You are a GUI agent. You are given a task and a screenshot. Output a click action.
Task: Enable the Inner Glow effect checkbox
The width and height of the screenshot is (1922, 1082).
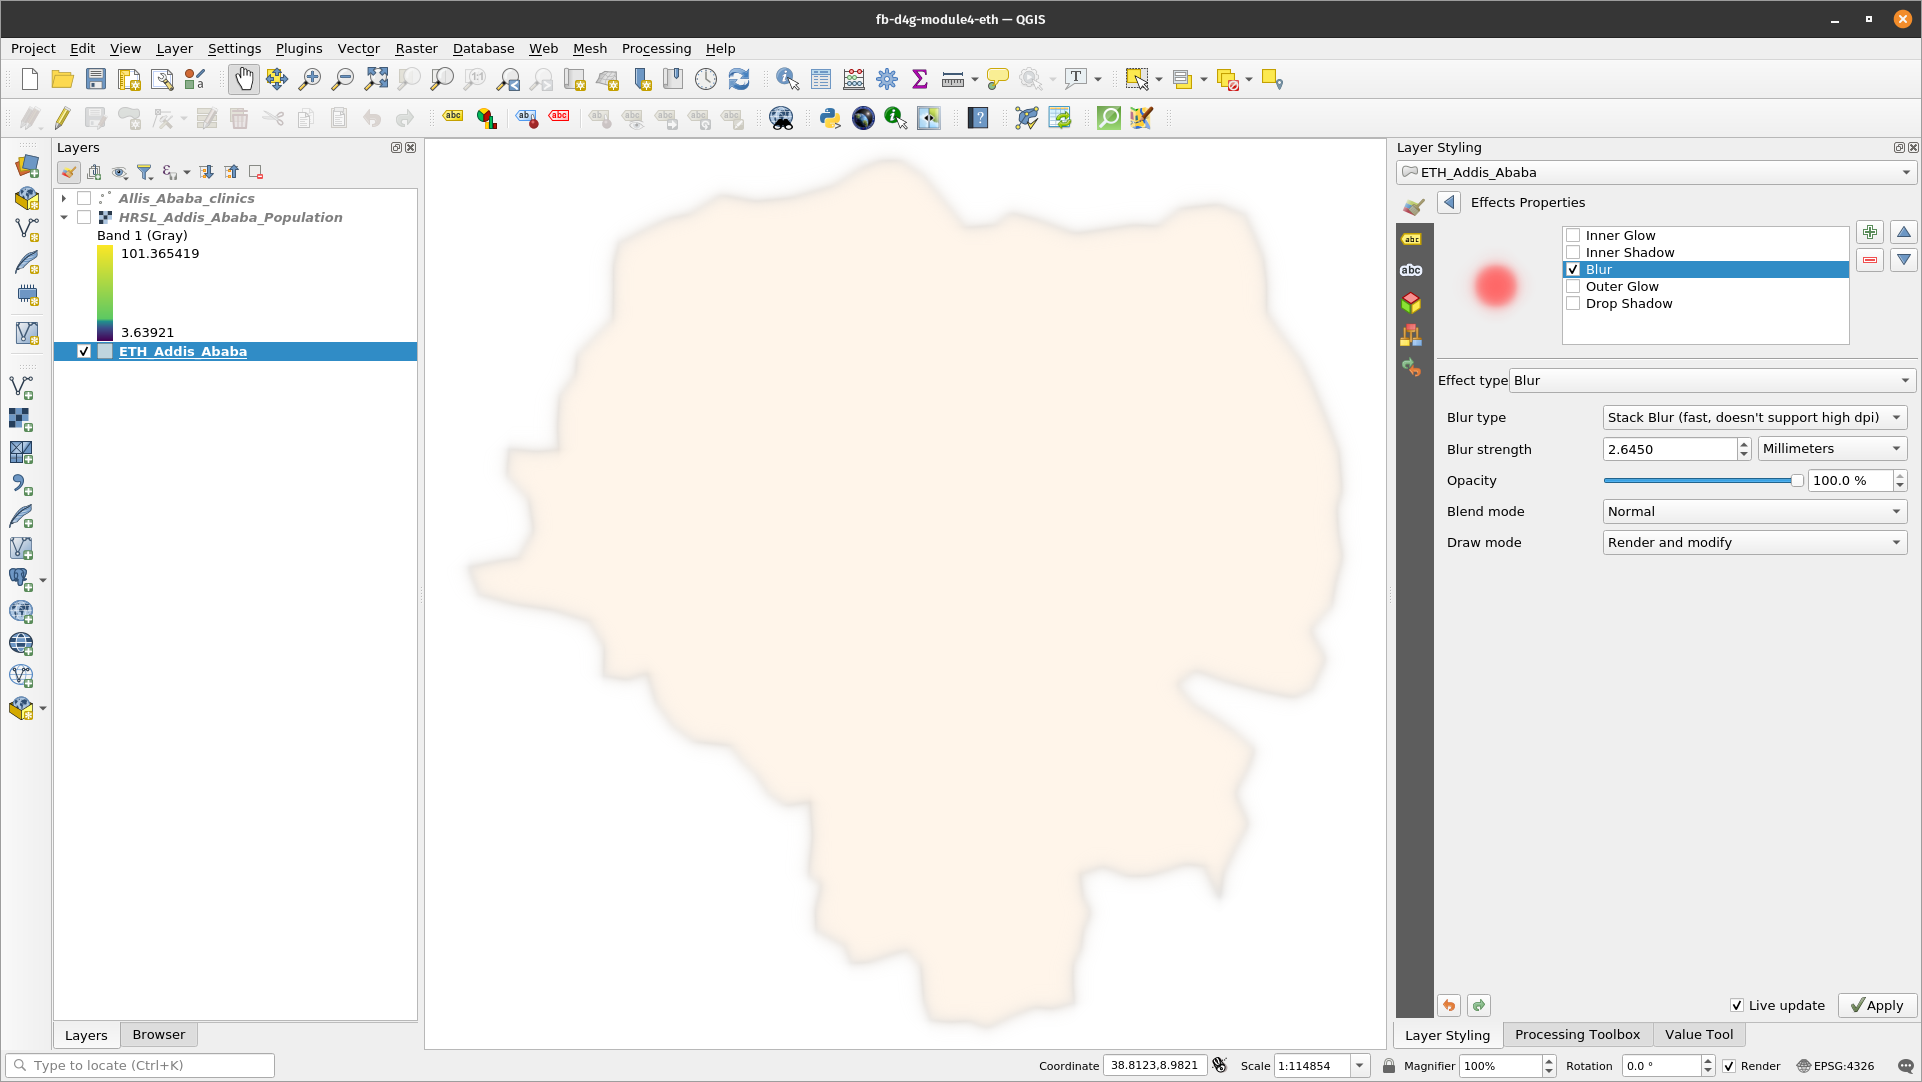tap(1574, 235)
